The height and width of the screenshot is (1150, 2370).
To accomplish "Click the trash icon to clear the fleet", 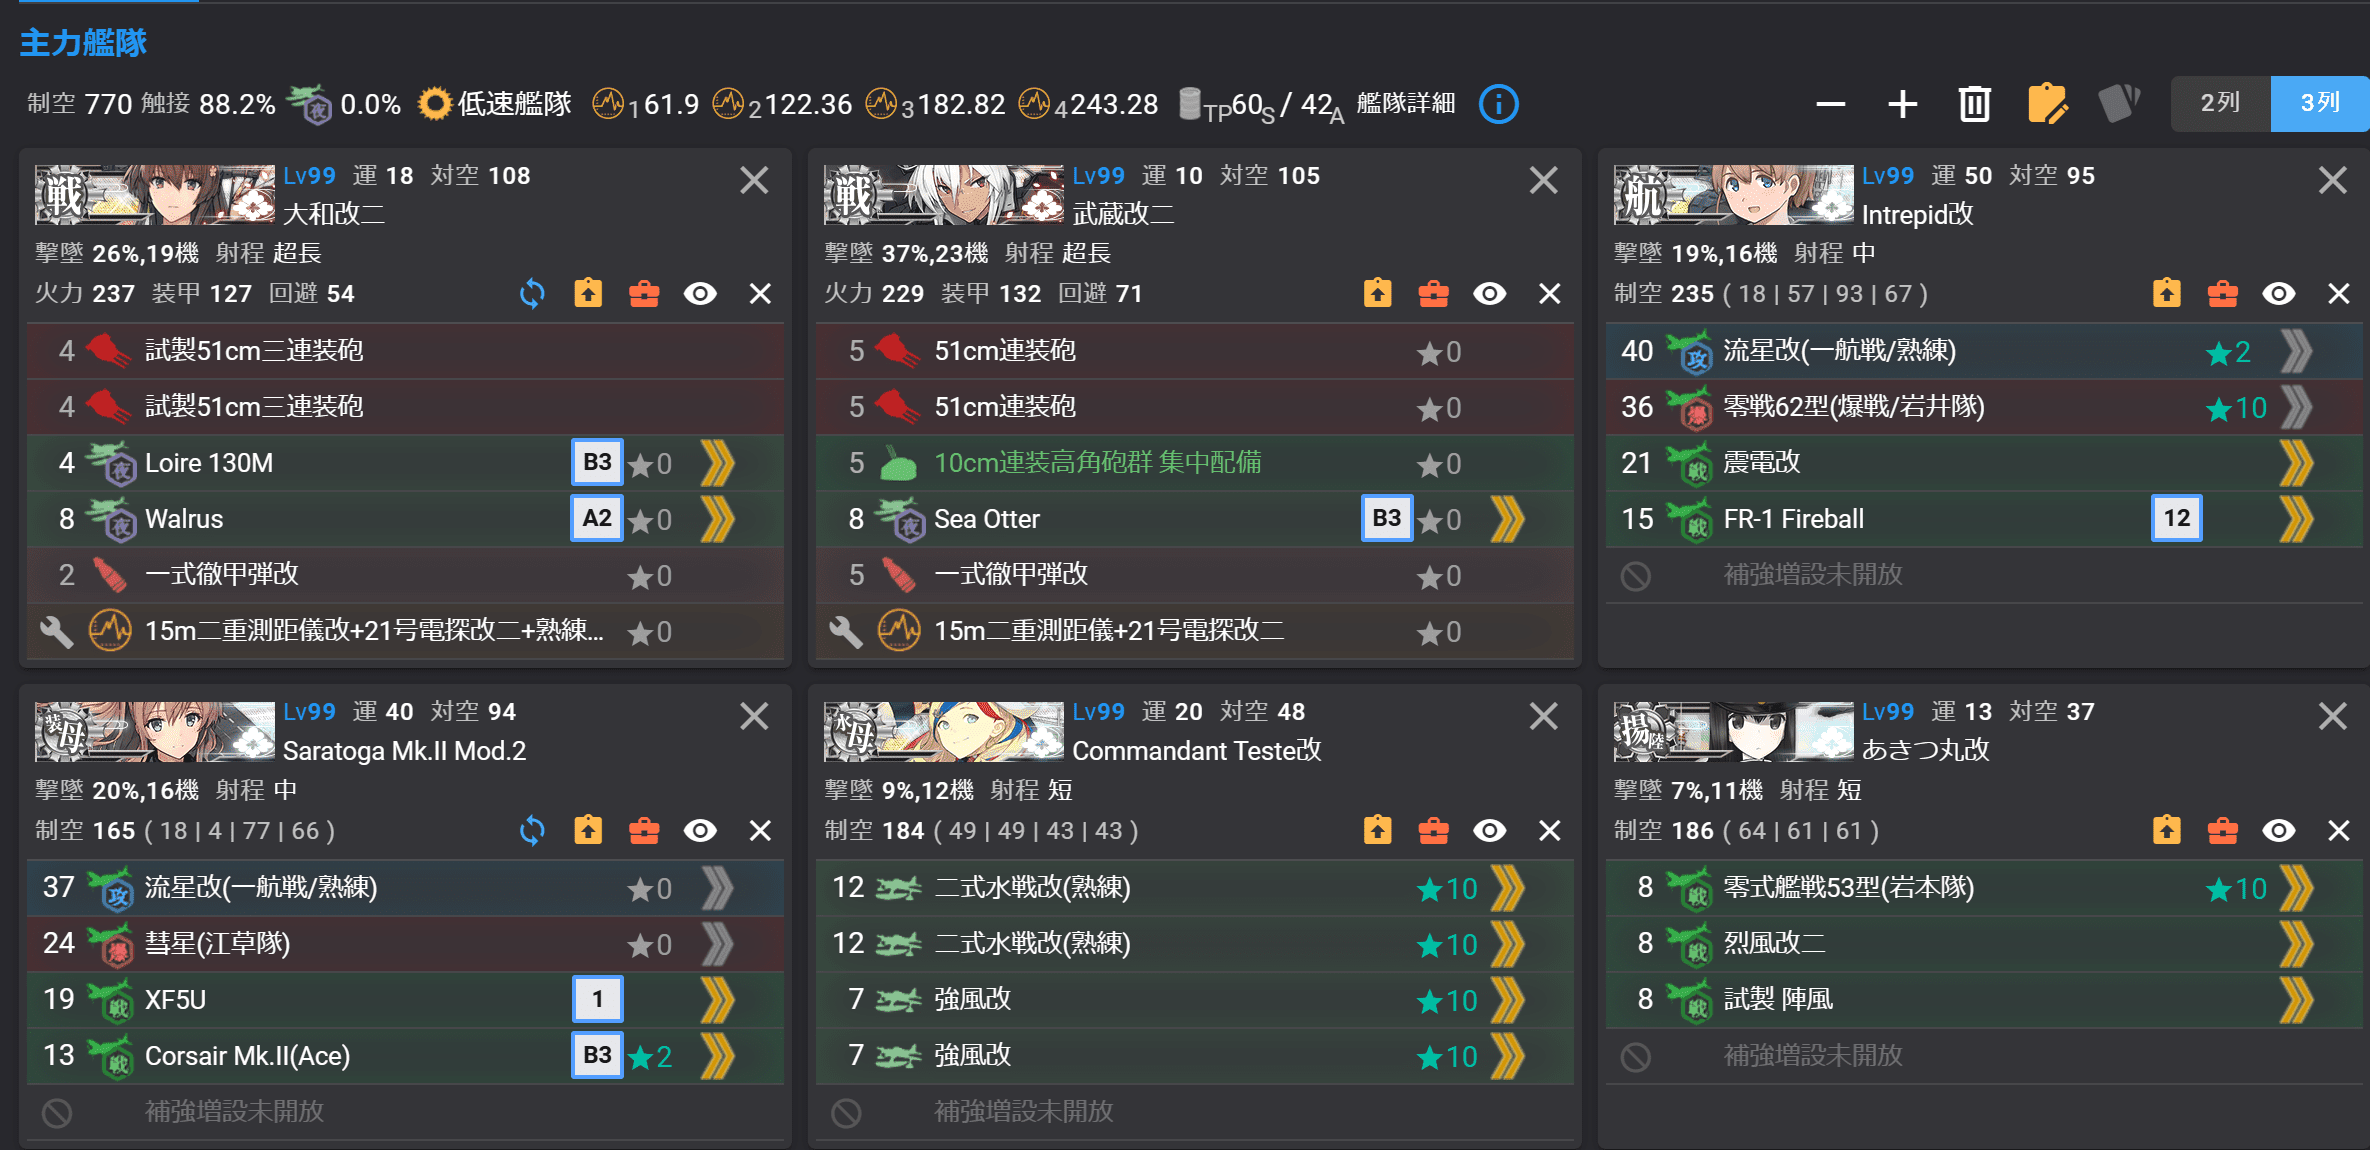I will (x=1972, y=103).
